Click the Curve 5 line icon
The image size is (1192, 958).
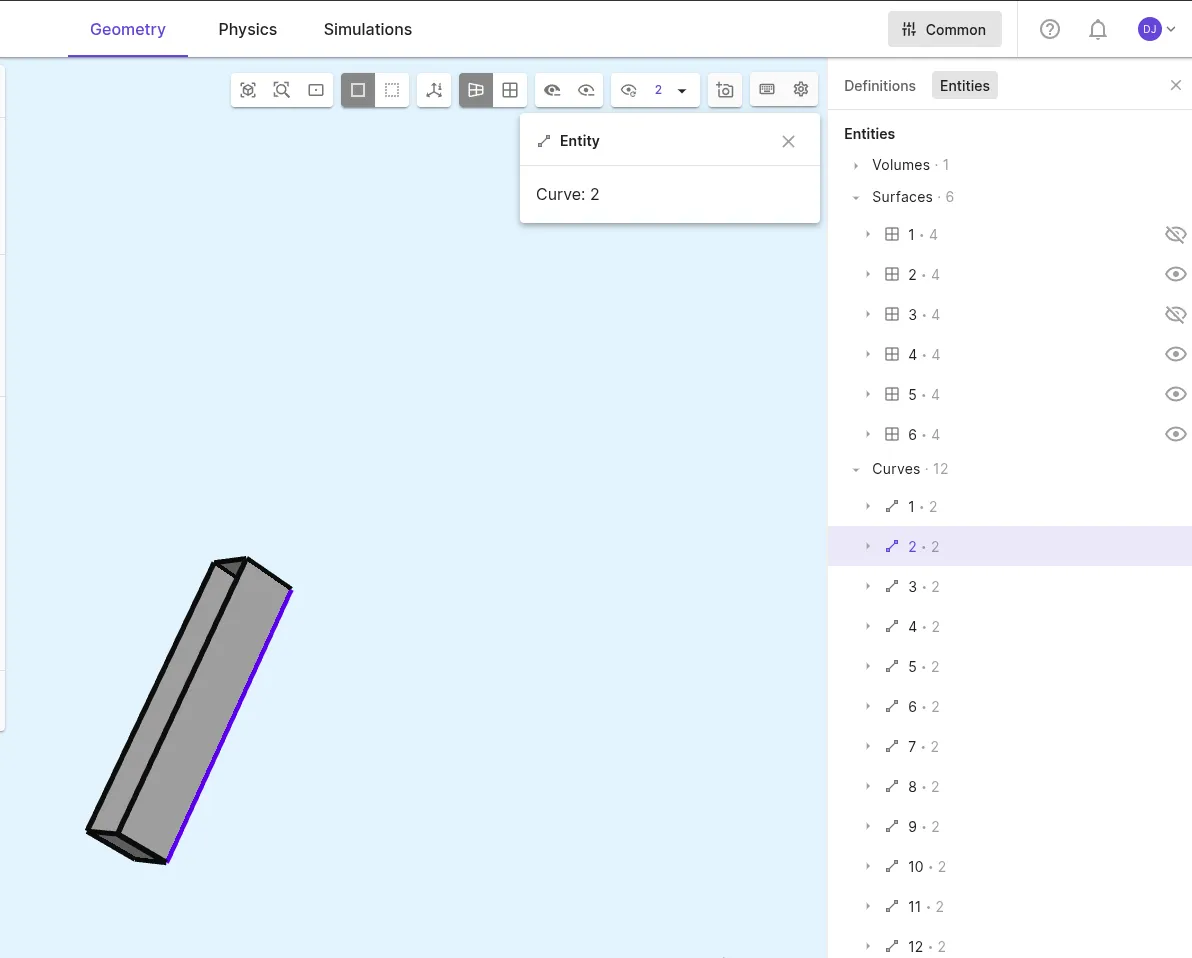[892, 666]
